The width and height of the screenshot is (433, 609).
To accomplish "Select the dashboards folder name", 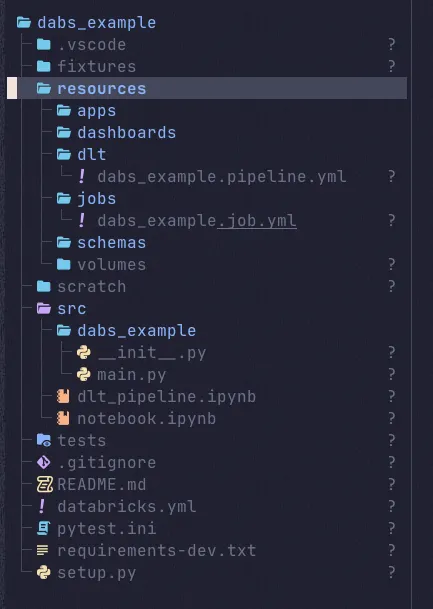I will coord(127,133).
